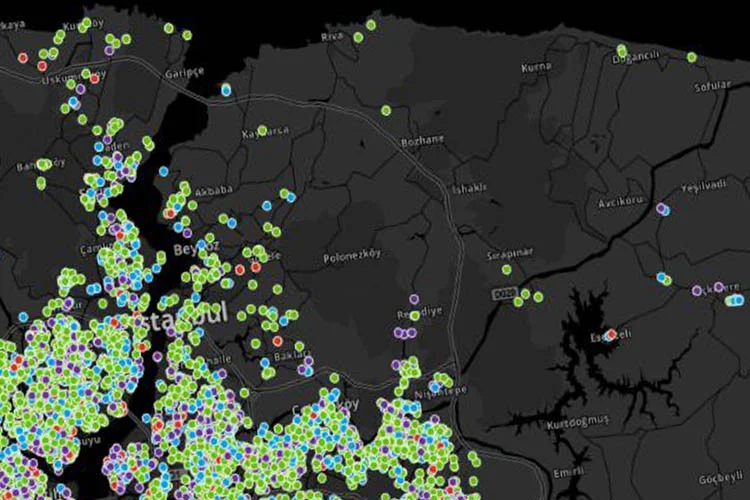The image size is (750, 500).
Task: Click the green marker west of Sofular
Action: 691,57
